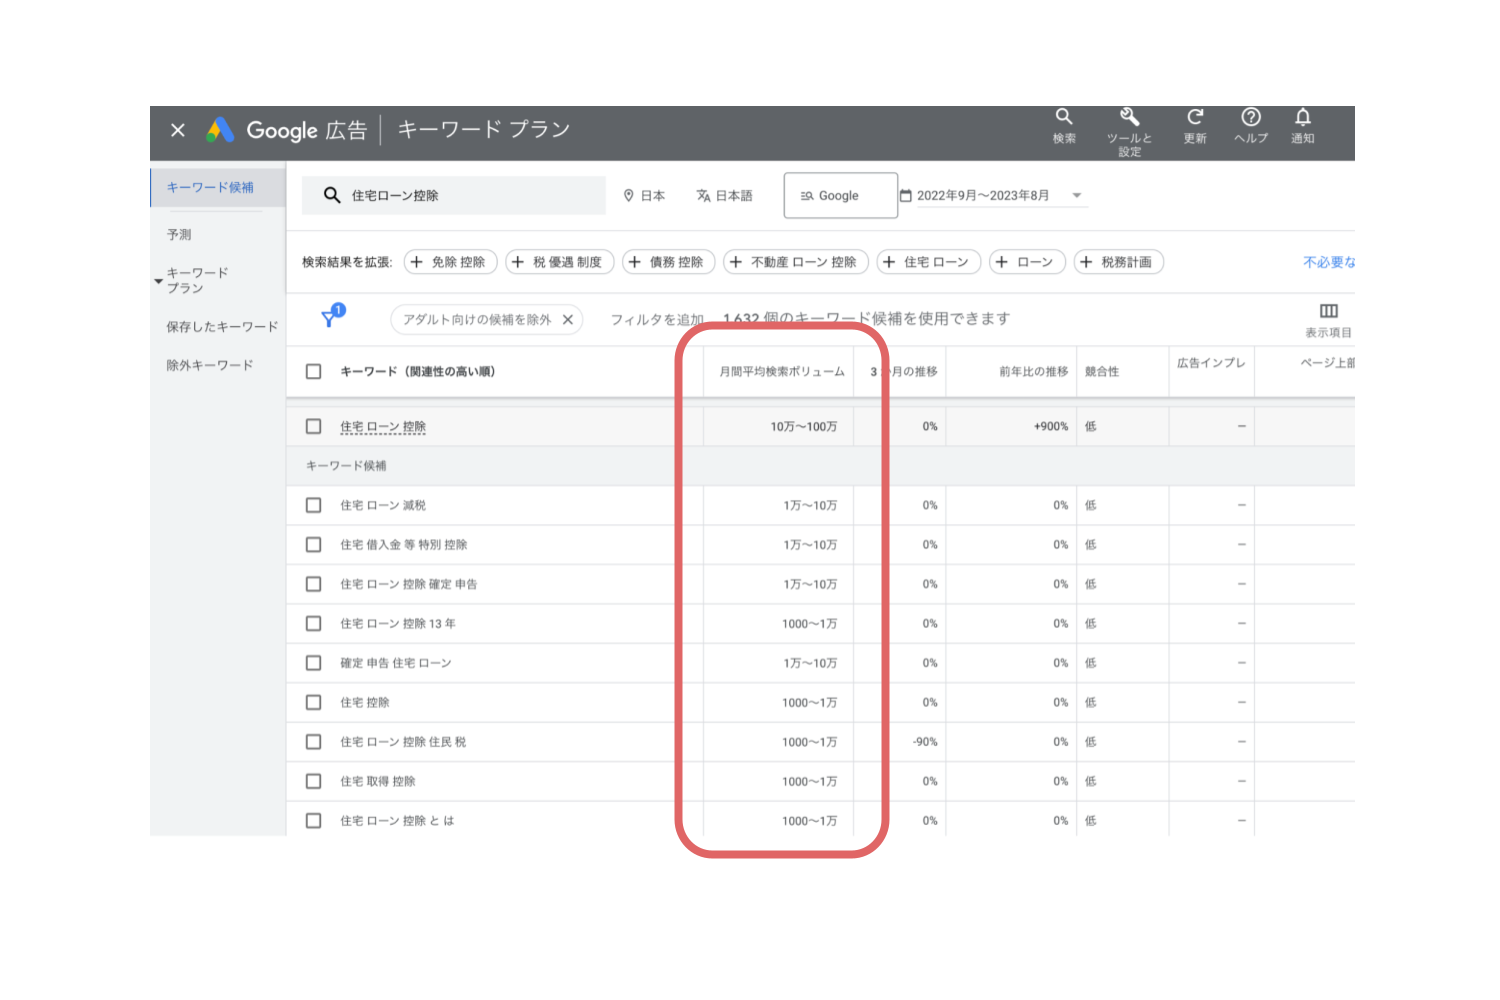Click the calendar icon beside the date range

tap(906, 195)
